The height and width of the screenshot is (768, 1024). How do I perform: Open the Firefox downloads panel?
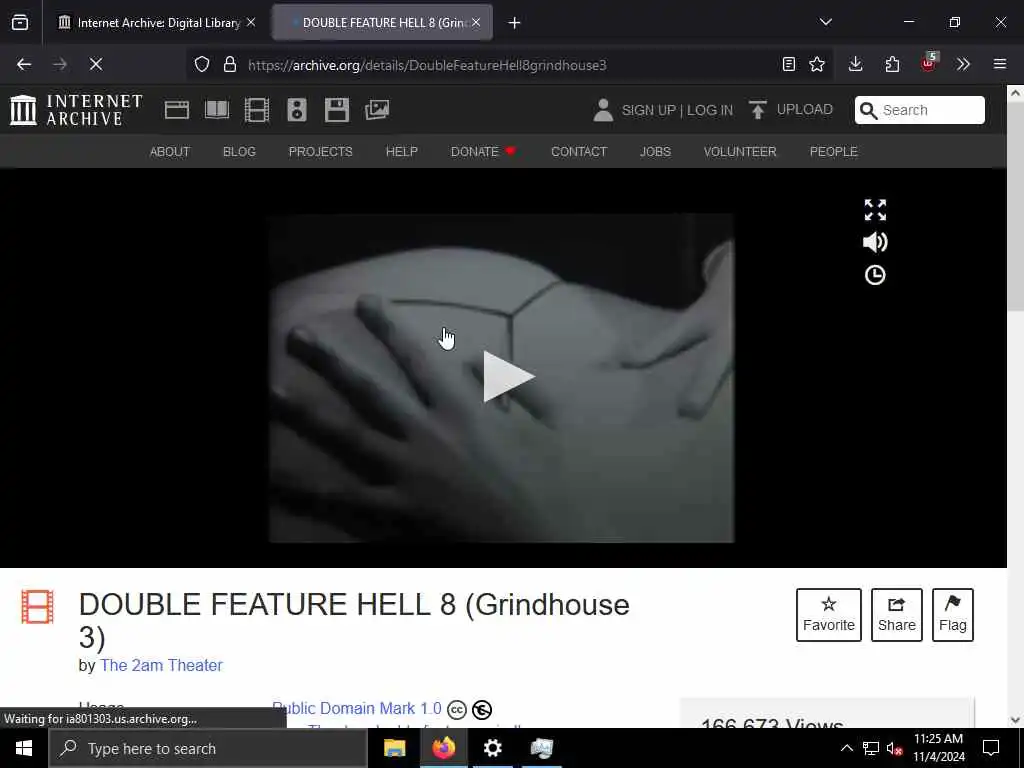point(856,64)
